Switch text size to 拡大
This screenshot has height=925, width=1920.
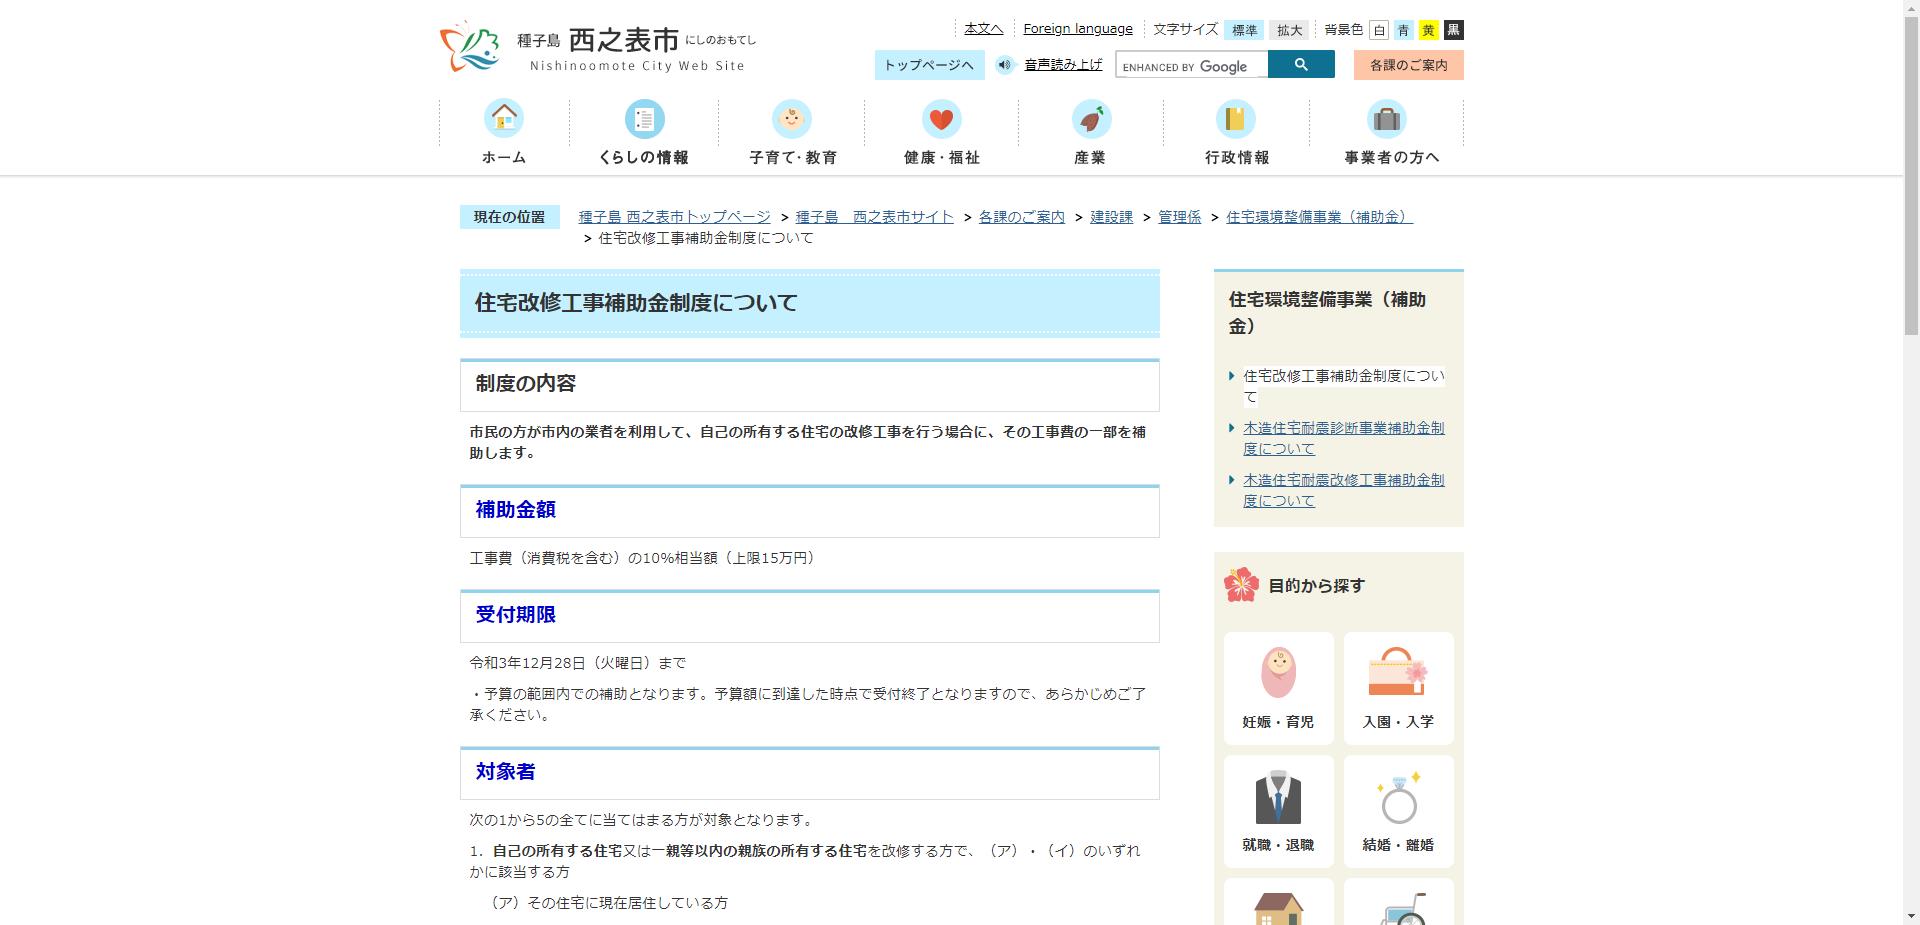pyautogui.click(x=1290, y=30)
